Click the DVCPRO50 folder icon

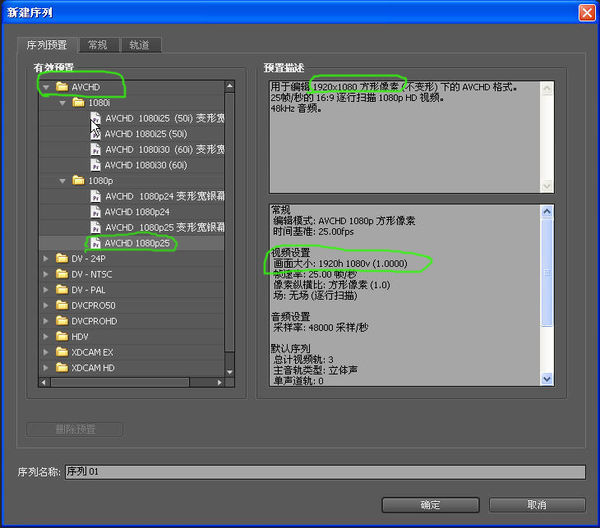point(61,305)
